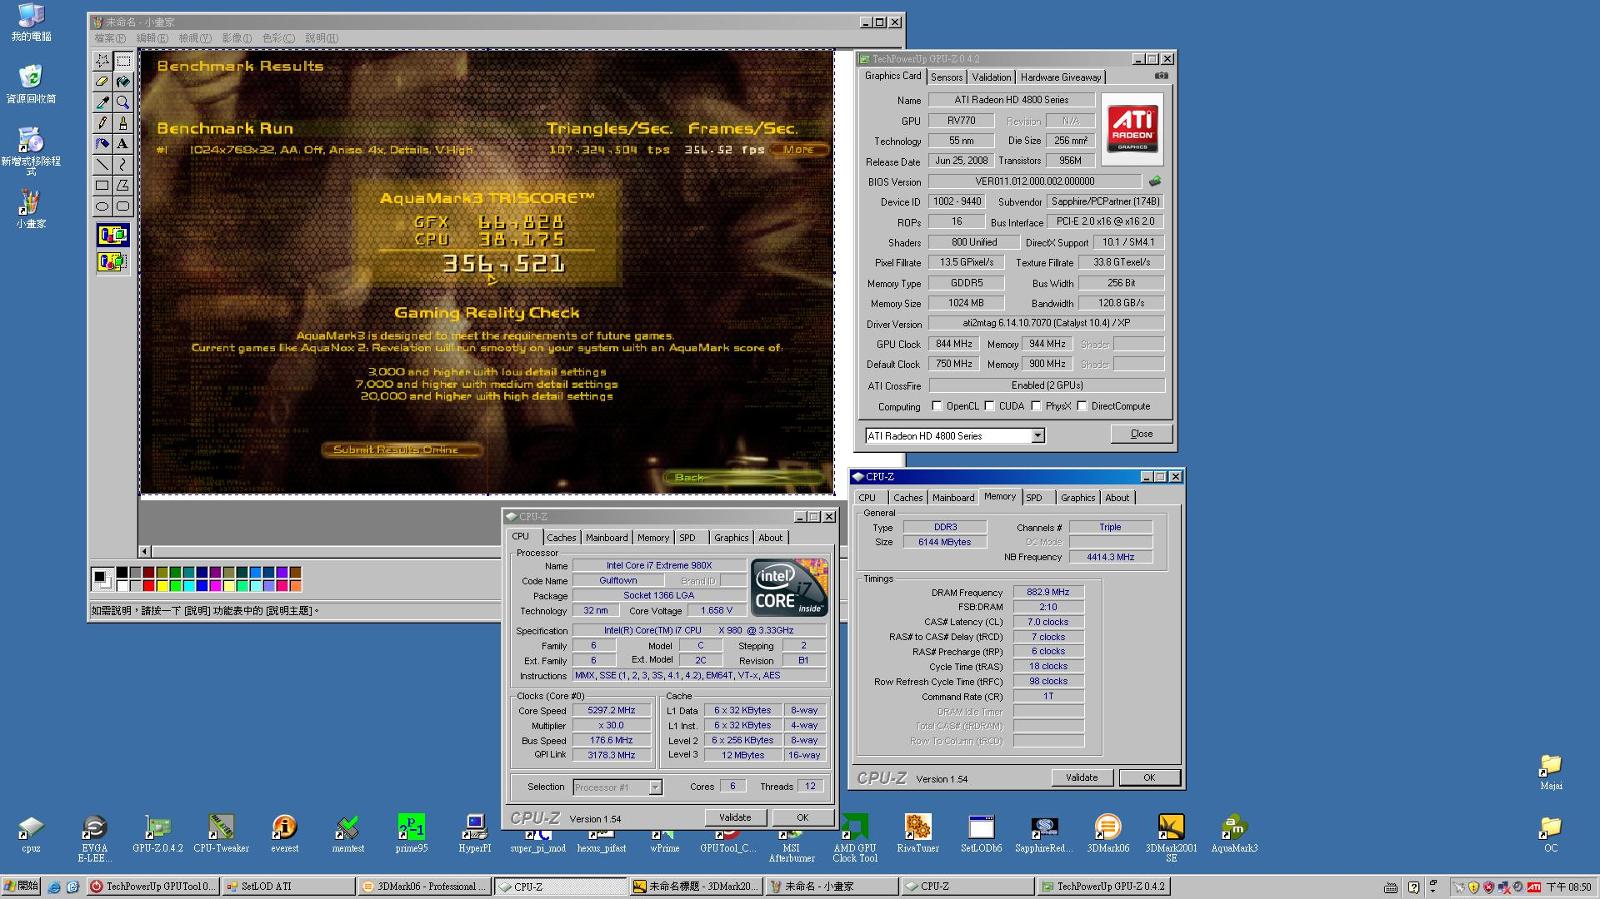Expand the ATI Radeon HD 4800 Series dropdown

tap(1037, 436)
